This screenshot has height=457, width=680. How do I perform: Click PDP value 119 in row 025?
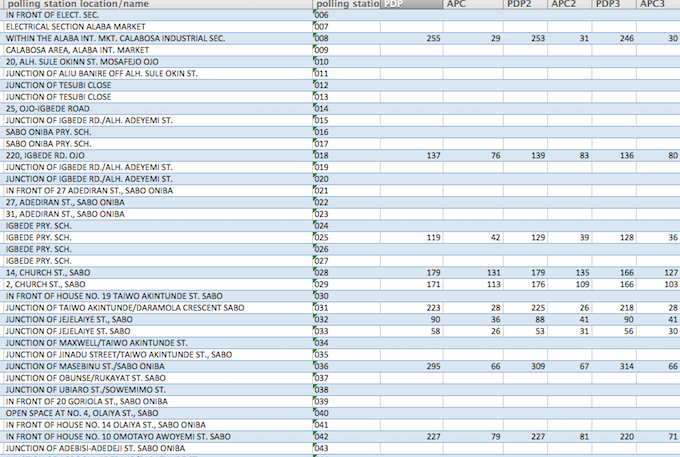(x=412, y=237)
